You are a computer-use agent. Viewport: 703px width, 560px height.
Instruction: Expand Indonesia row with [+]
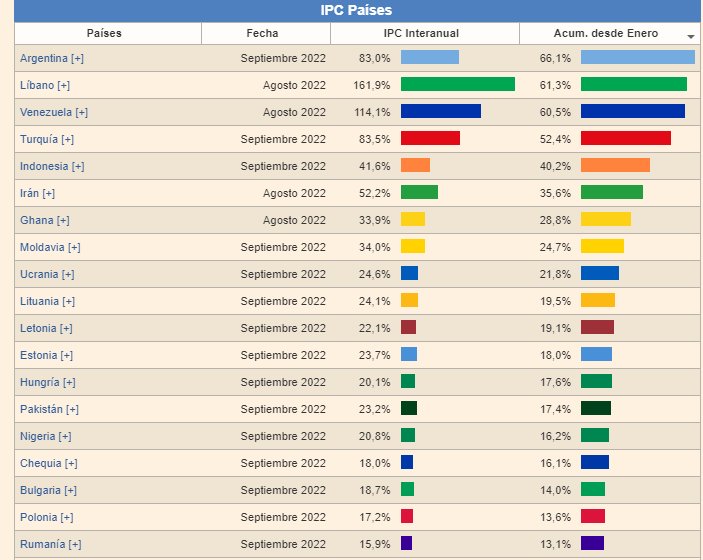78,166
